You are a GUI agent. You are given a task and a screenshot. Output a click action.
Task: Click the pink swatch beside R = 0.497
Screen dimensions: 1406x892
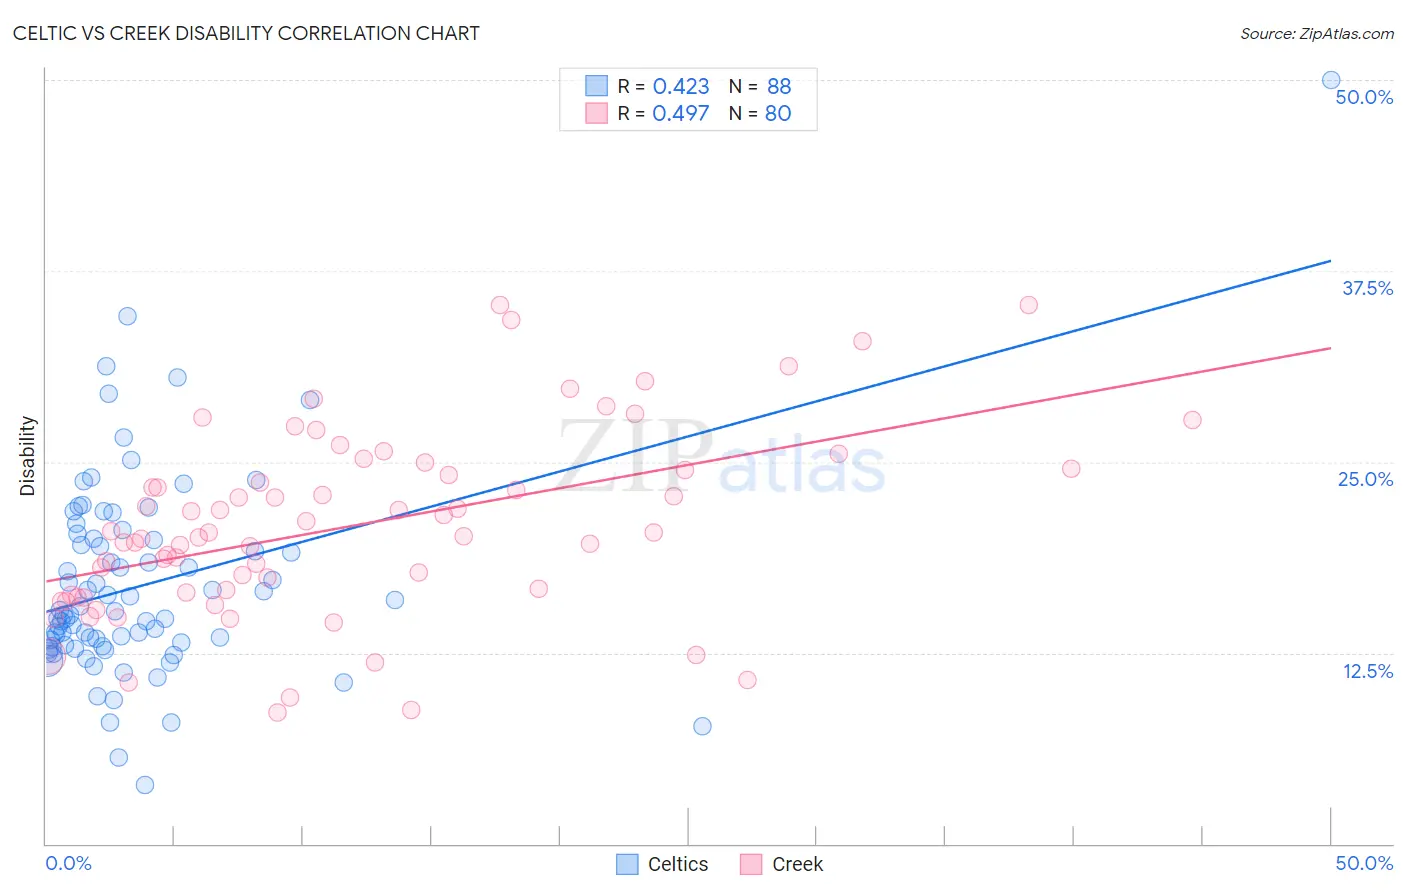(x=596, y=113)
